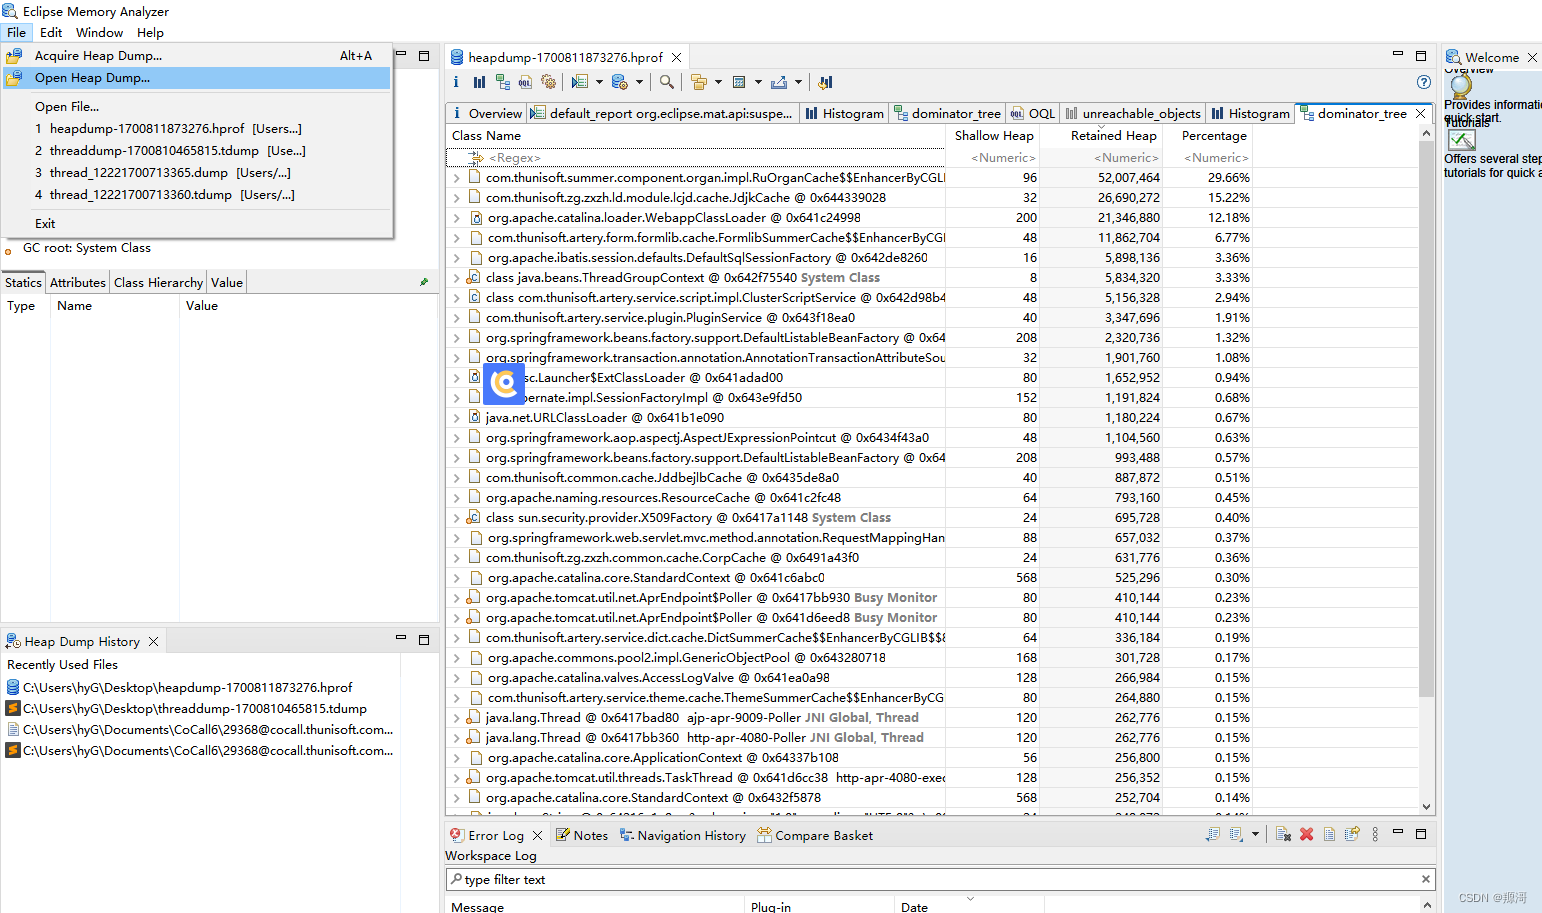Clear the type filter text field
This screenshot has height=913, width=1542.
pos(1425,879)
